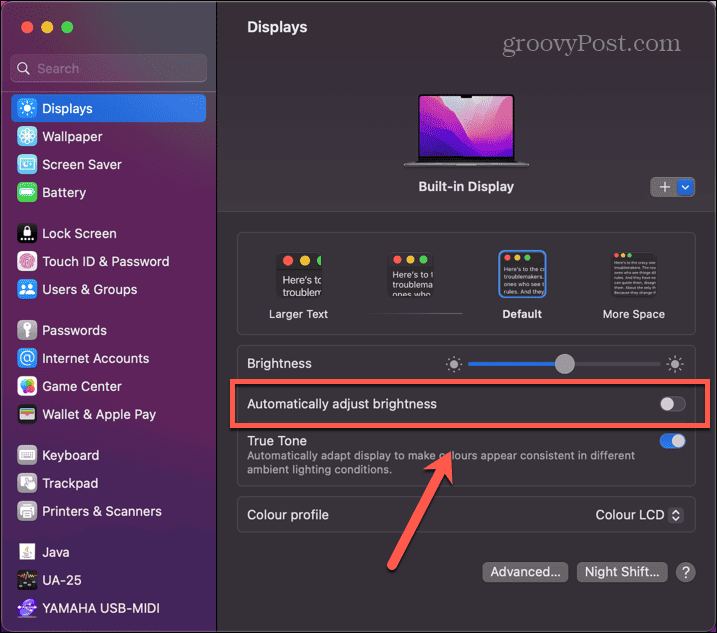The image size is (717, 633).
Task: Open the blue chevron display menu
Action: coord(685,187)
